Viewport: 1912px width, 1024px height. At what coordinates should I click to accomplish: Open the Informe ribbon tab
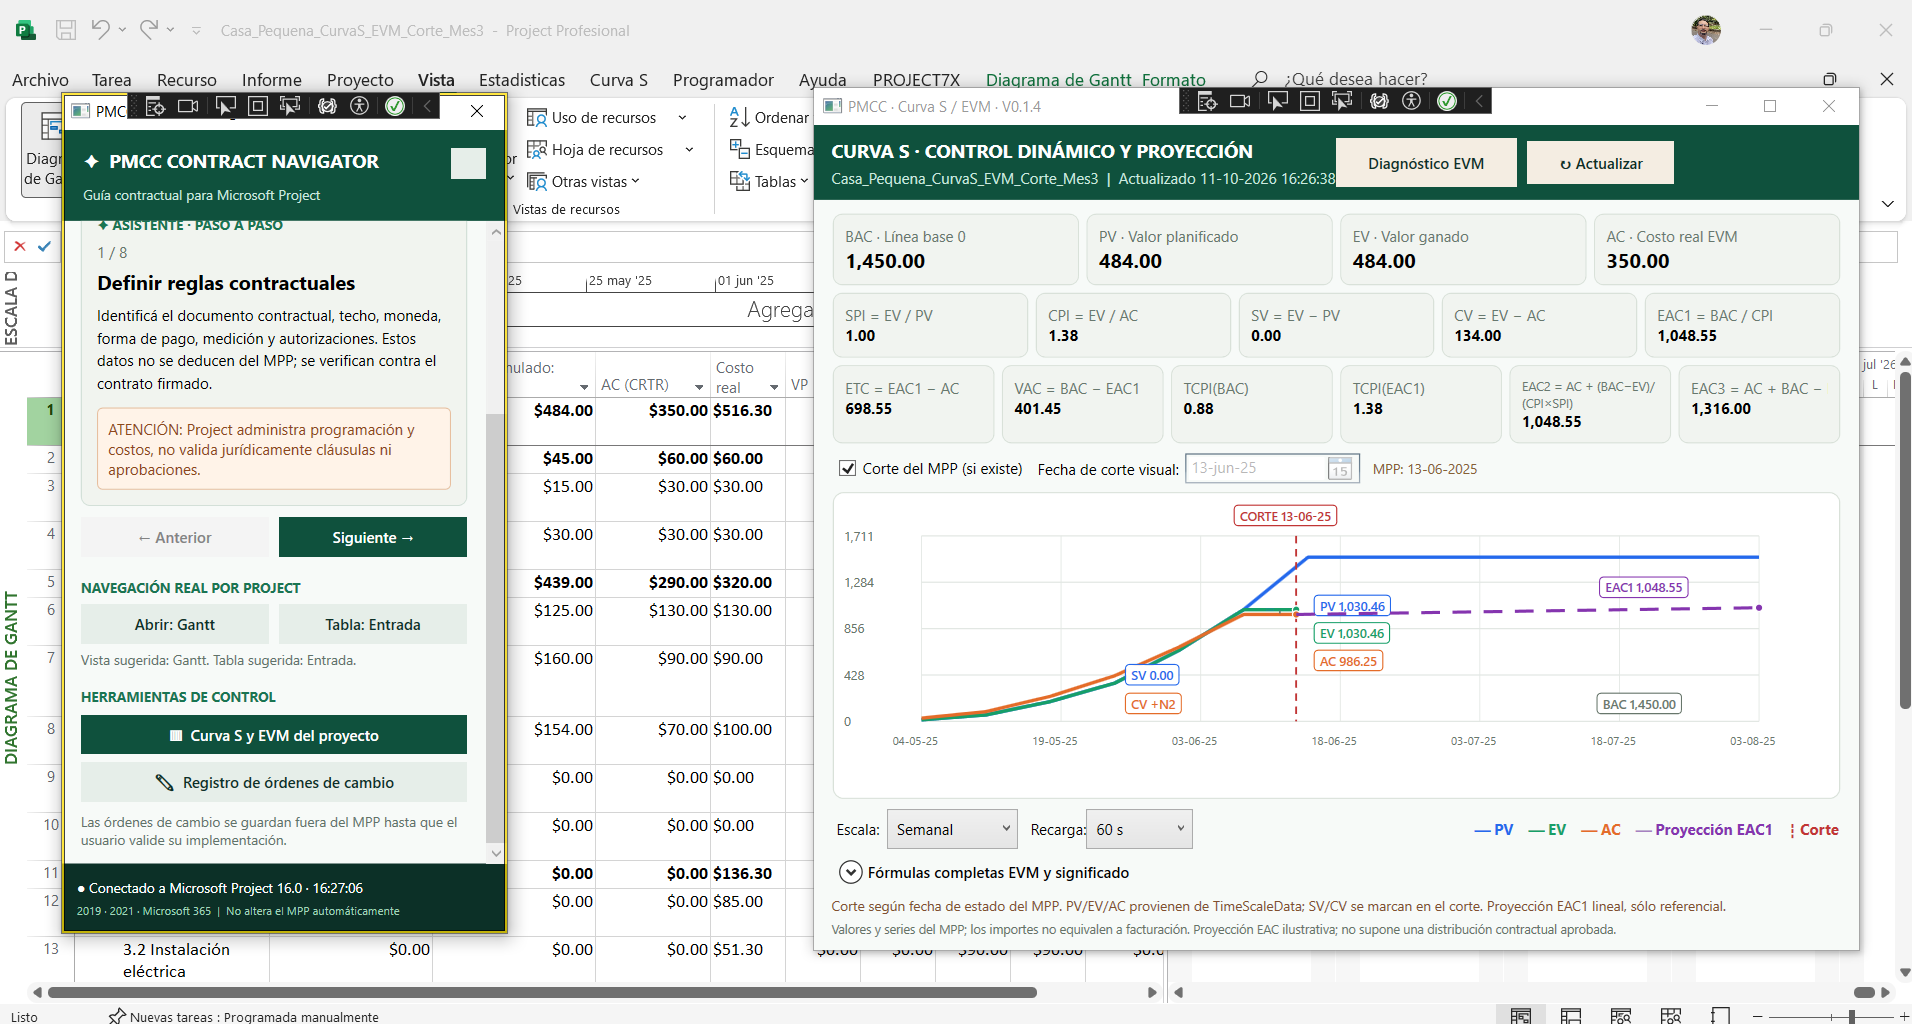271,80
